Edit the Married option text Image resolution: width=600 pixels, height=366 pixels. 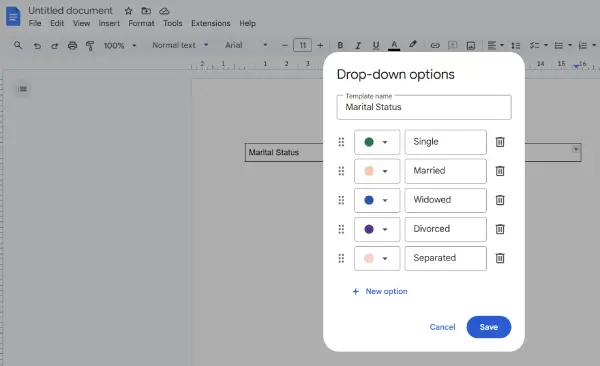click(x=446, y=171)
